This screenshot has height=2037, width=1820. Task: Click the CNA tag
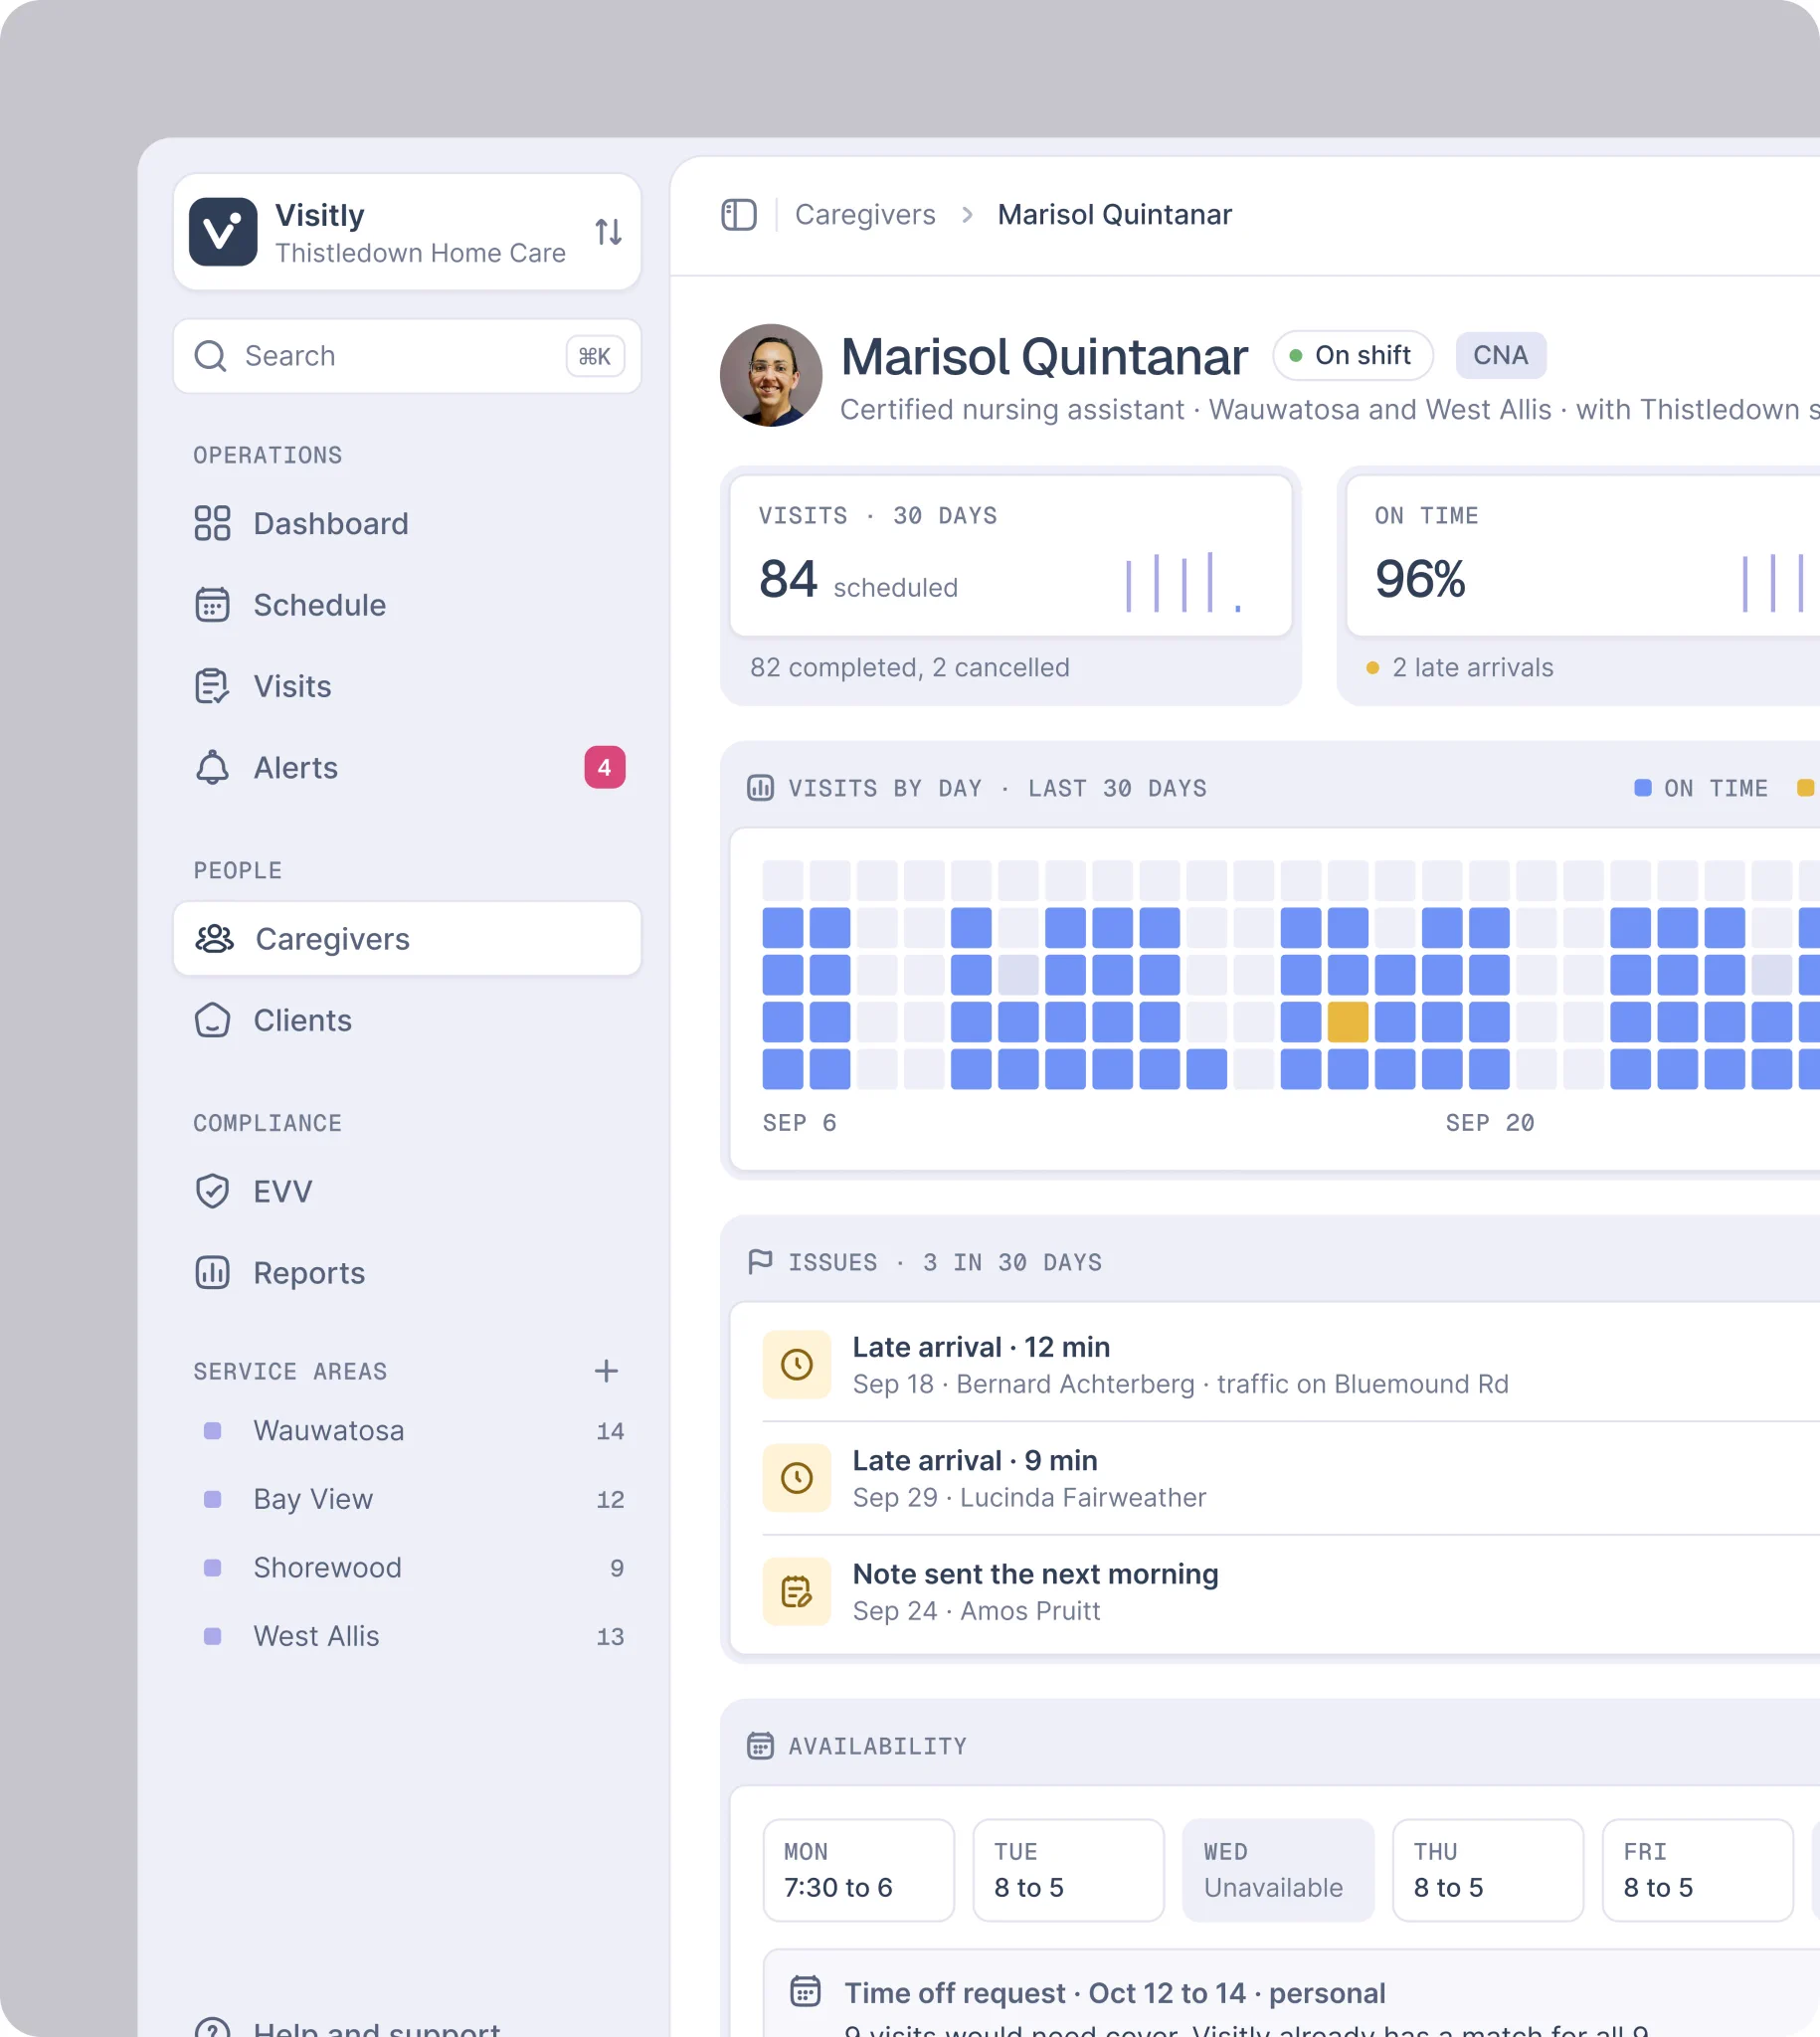click(x=1500, y=355)
